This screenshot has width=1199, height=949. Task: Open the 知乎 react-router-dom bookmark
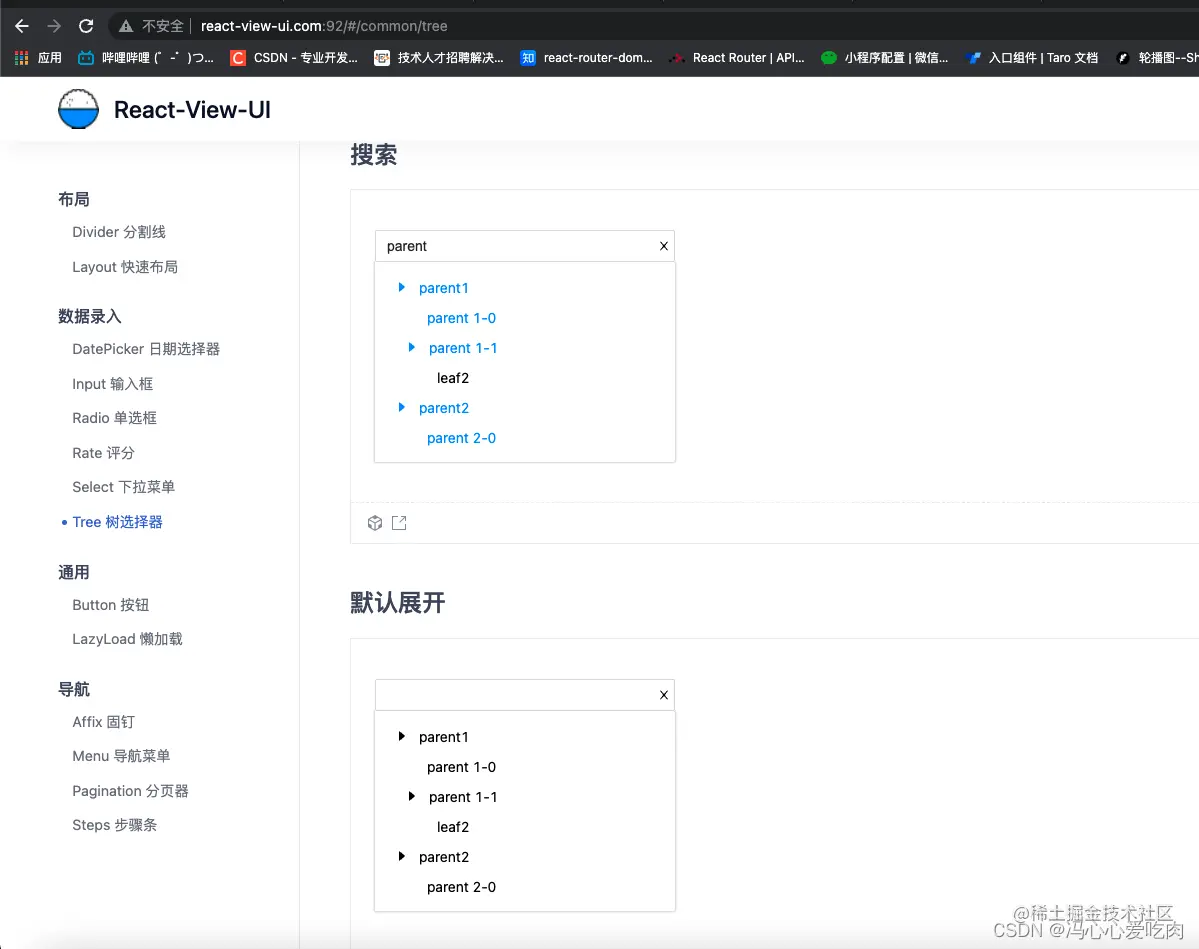point(527,57)
